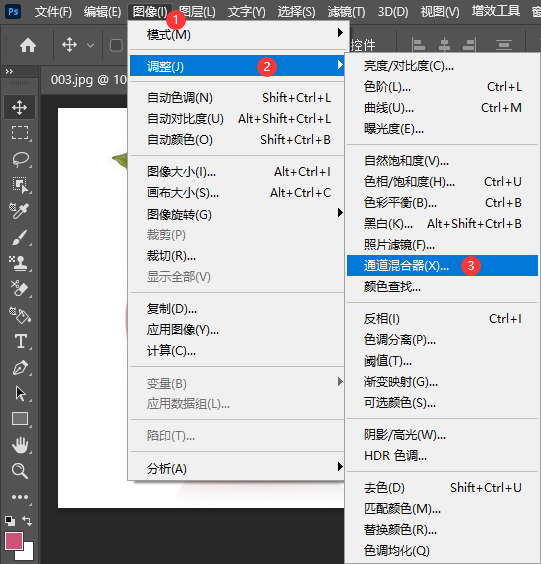Viewport: 541px width, 564px height.
Task: Open the move tool preset dropdown arrow
Action: click(x=91, y=46)
